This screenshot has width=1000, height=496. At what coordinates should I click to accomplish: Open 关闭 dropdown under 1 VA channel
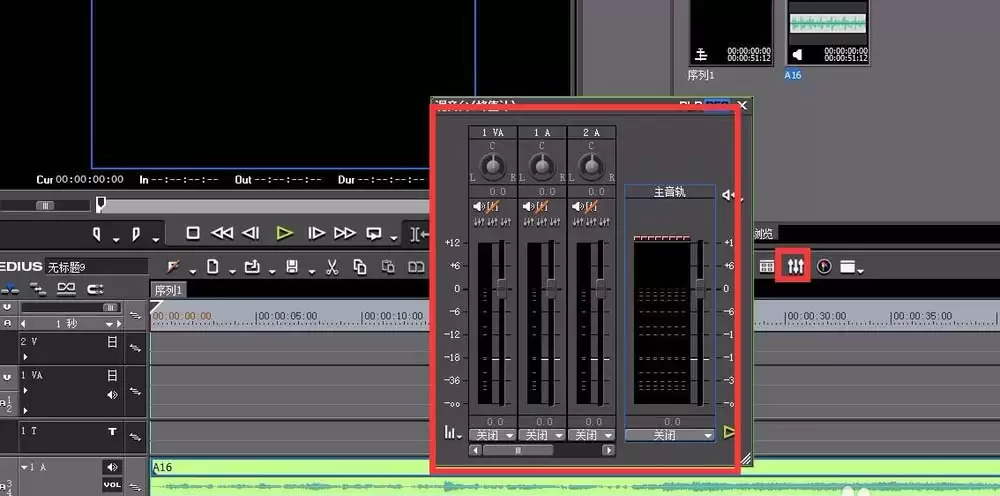(492, 435)
